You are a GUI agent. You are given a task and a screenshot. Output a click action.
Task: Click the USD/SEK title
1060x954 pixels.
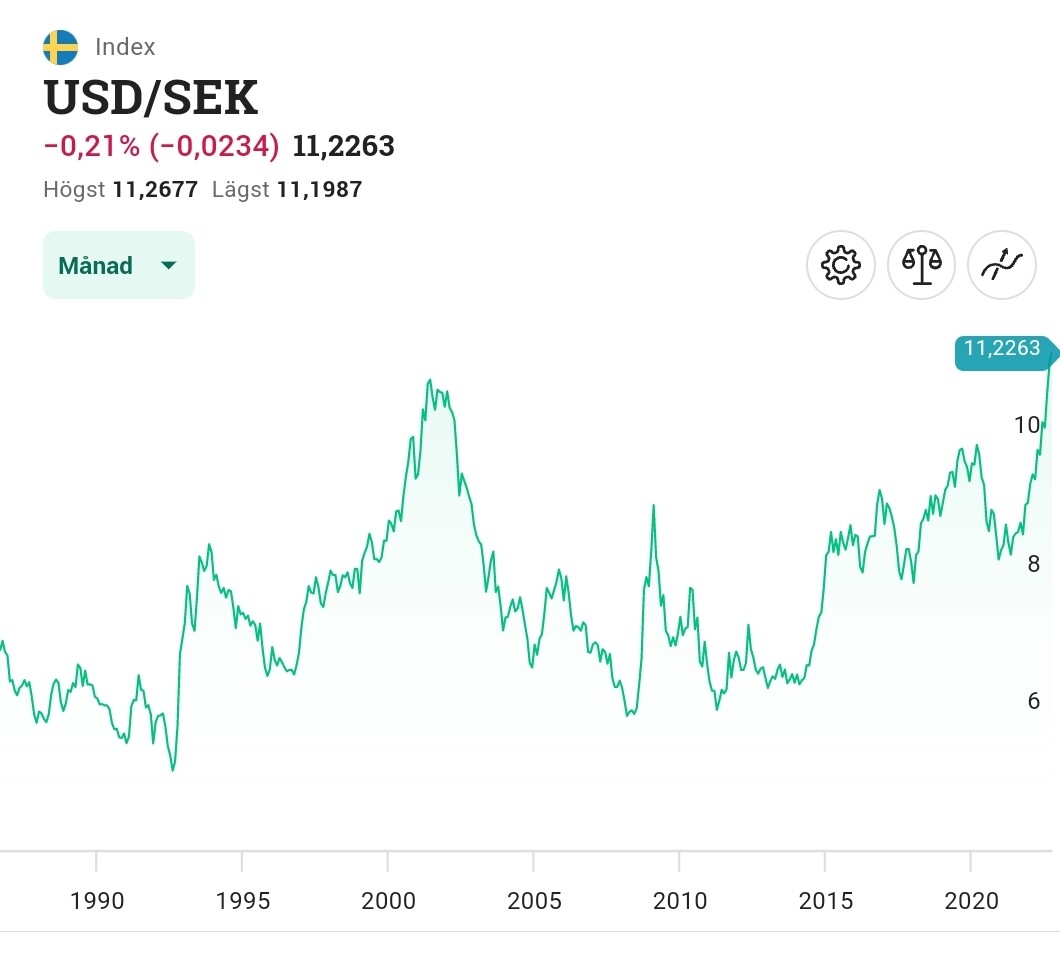tap(151, 97)
